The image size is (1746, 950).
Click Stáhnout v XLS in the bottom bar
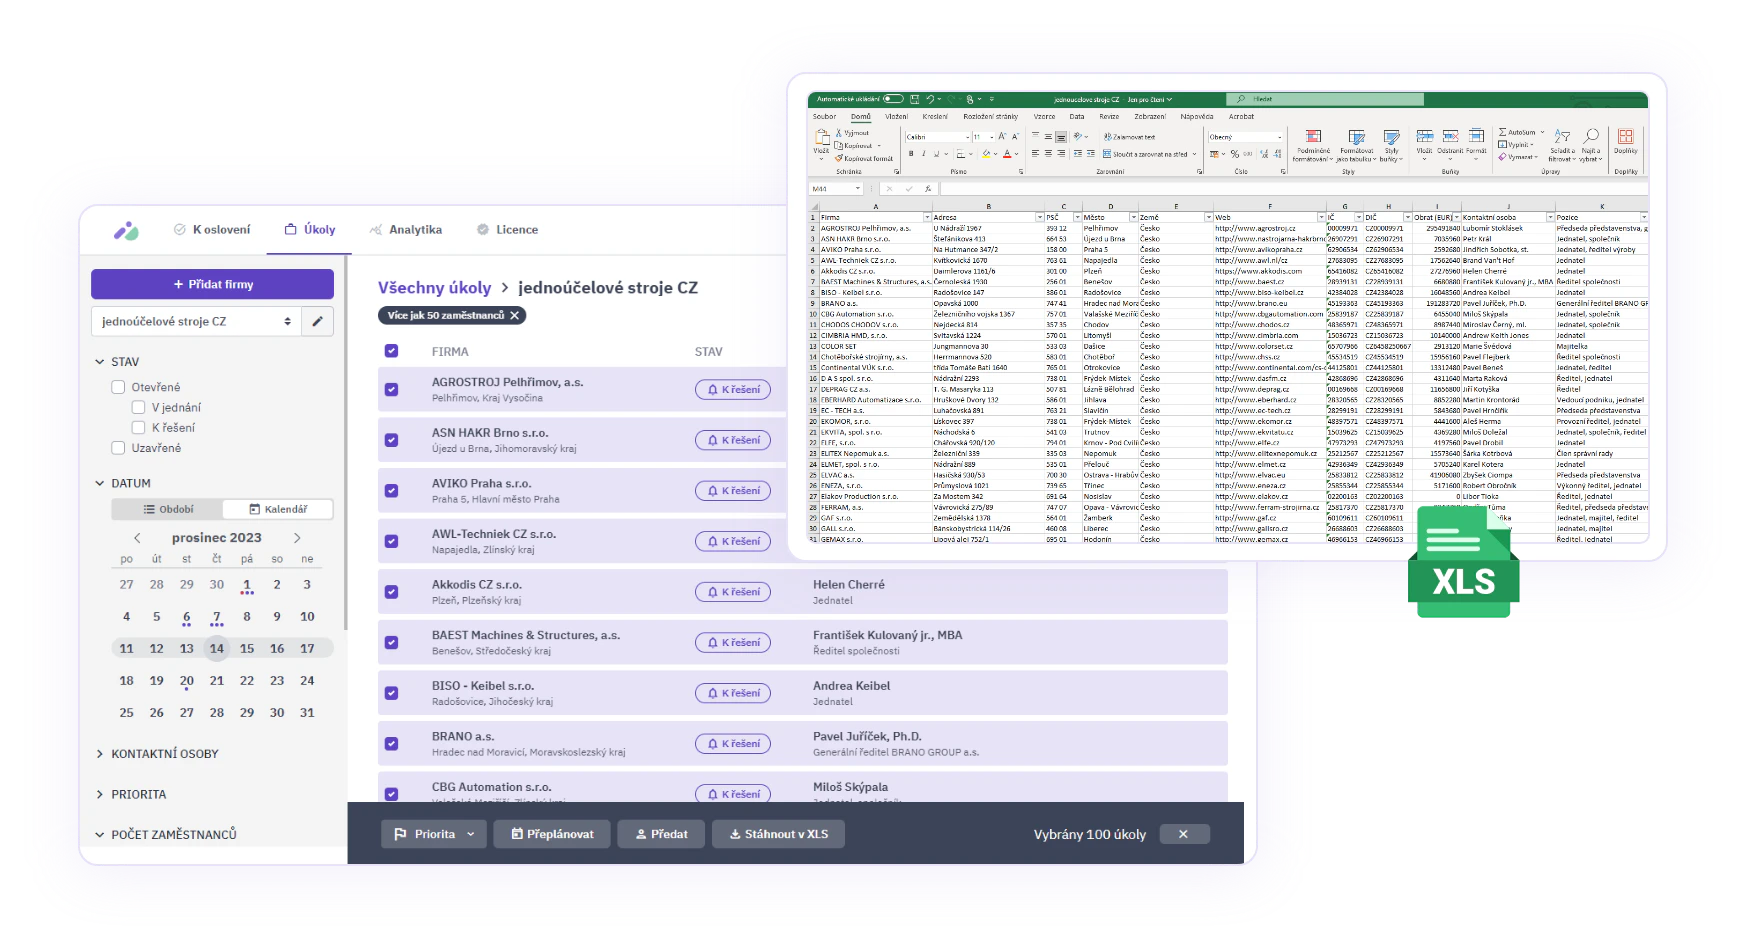[x=778, y=833]
